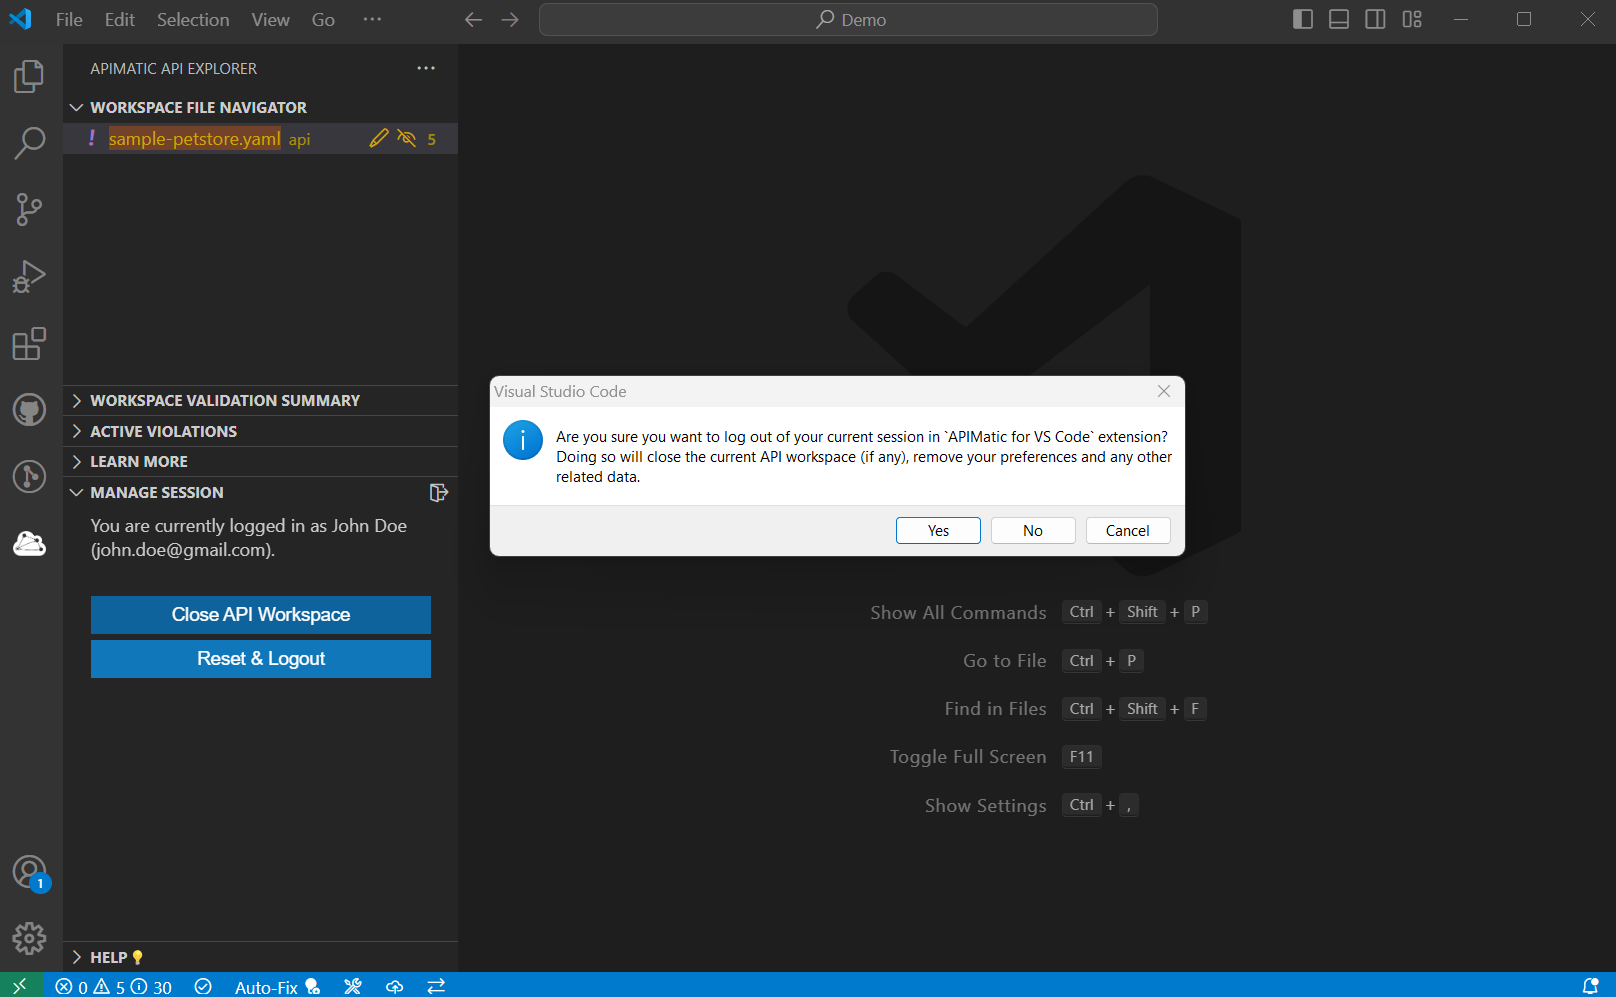The width and height of the screenshot is (1616, 997).
Task: Open APIMatic API Explorer more actions menu
Action: [x=426, y=68]
